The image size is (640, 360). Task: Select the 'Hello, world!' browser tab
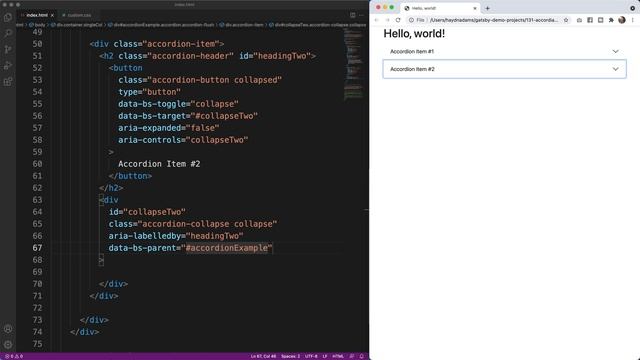pos(439,8)
